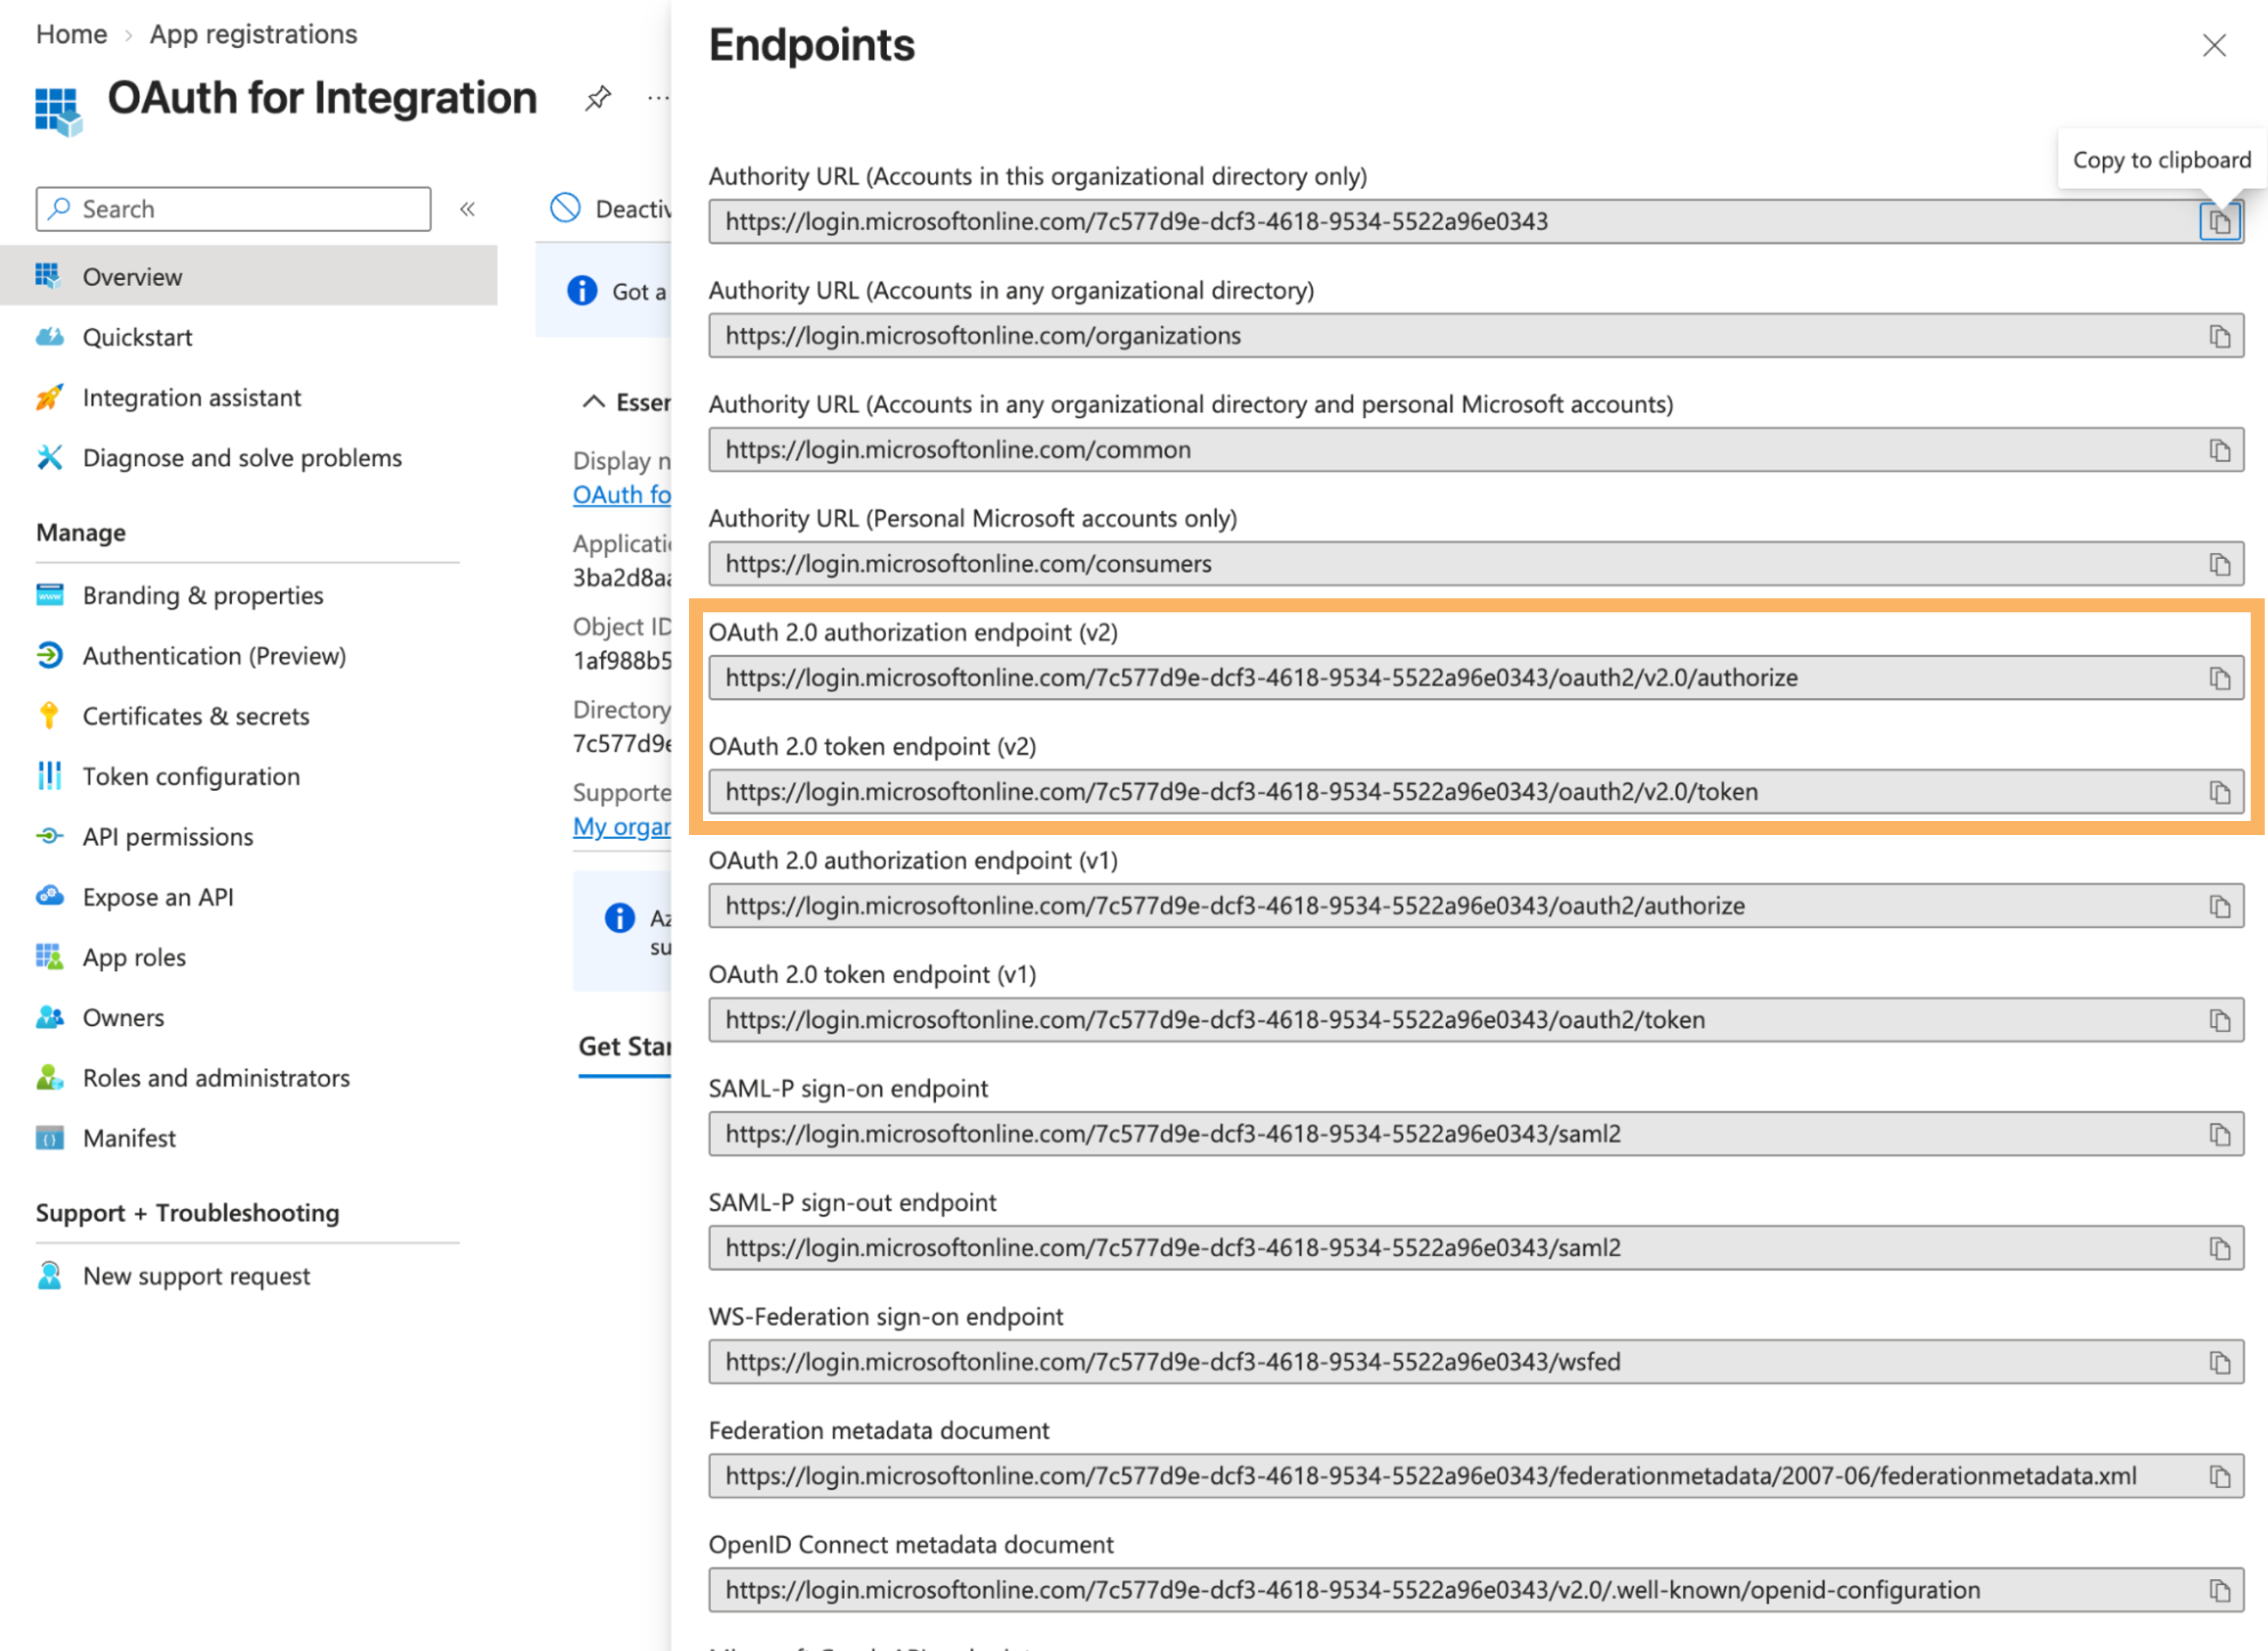This screenshot has height=1651, width=2268.
Task: Close the Endpoints panel
Action: click(2214, 45)
